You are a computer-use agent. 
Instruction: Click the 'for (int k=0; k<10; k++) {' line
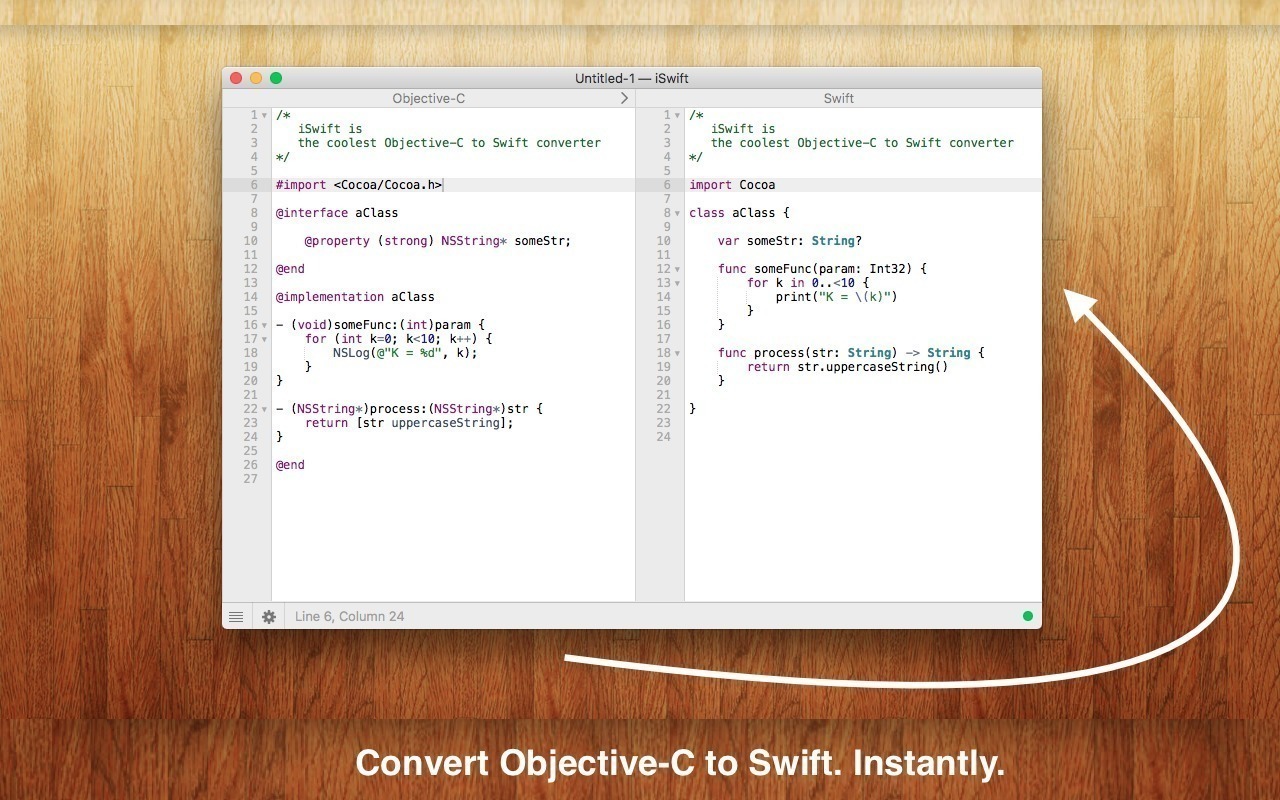pos(399,339)
